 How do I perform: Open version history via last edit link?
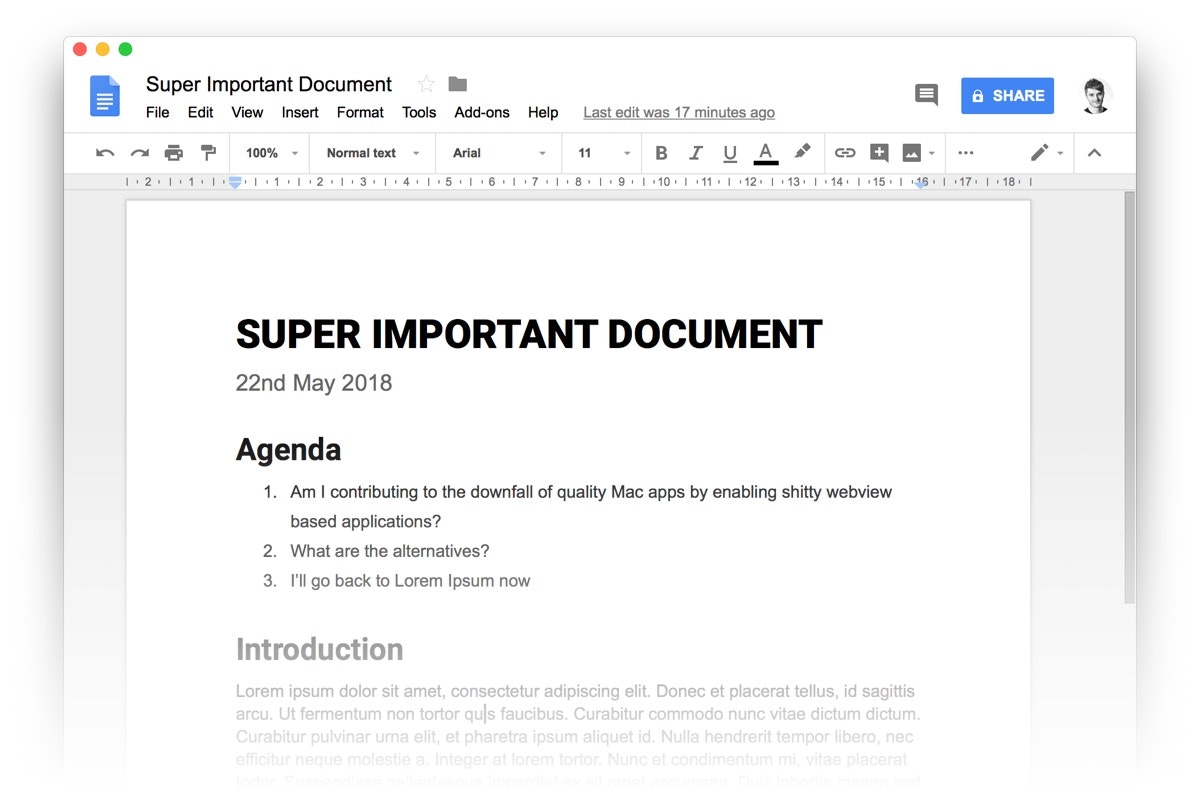coord(679,112)
